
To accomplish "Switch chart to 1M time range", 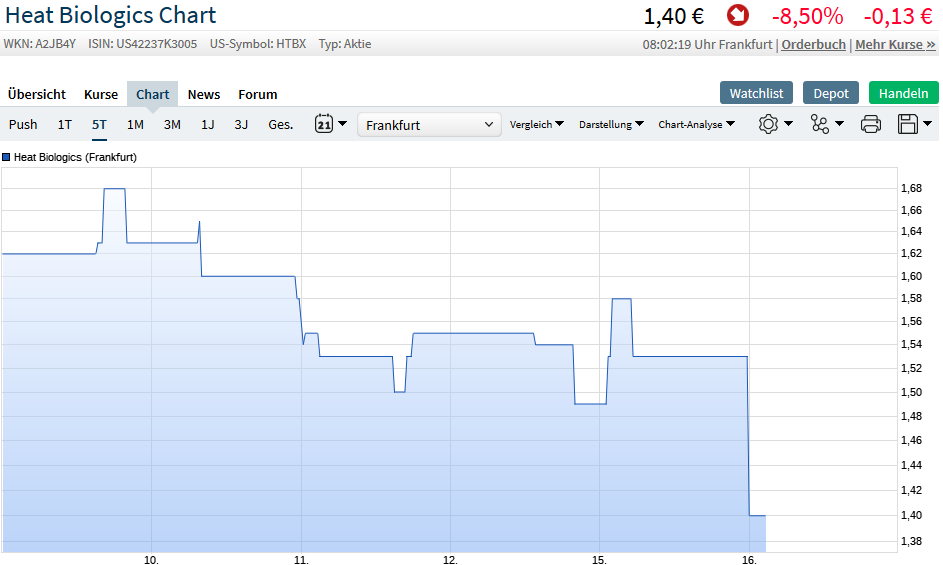I will coord(135,124).
